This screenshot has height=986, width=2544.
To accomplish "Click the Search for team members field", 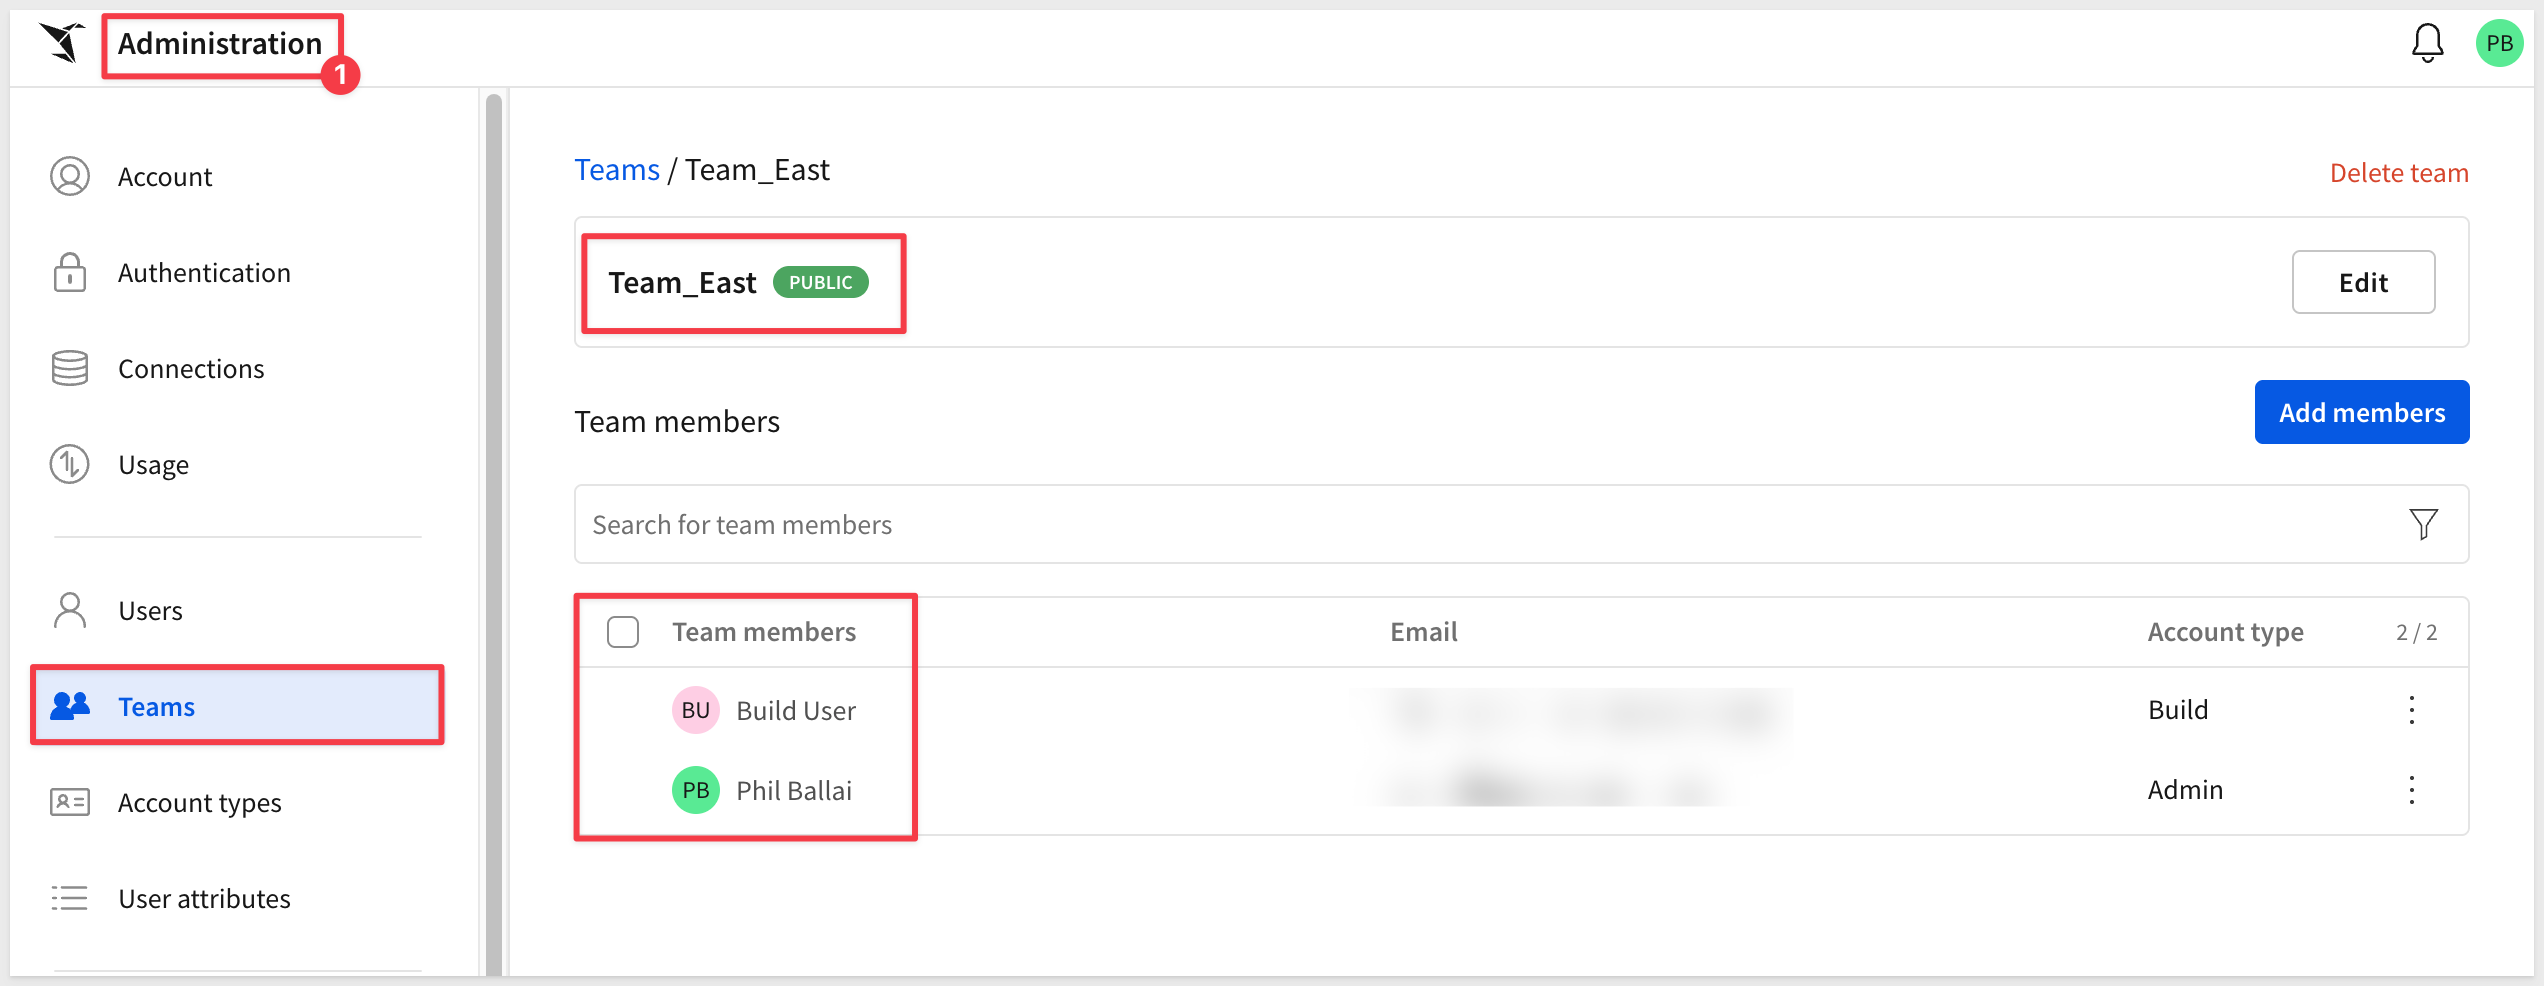I will 1521,524.
